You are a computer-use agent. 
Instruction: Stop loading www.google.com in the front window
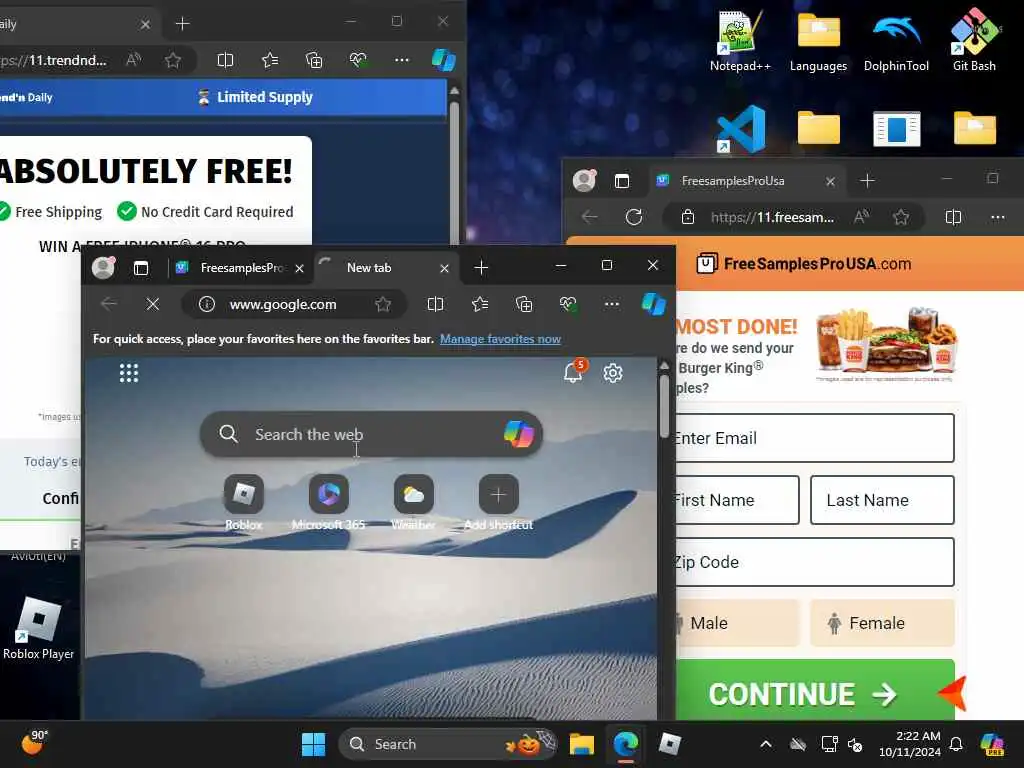(x=152, y=304)
